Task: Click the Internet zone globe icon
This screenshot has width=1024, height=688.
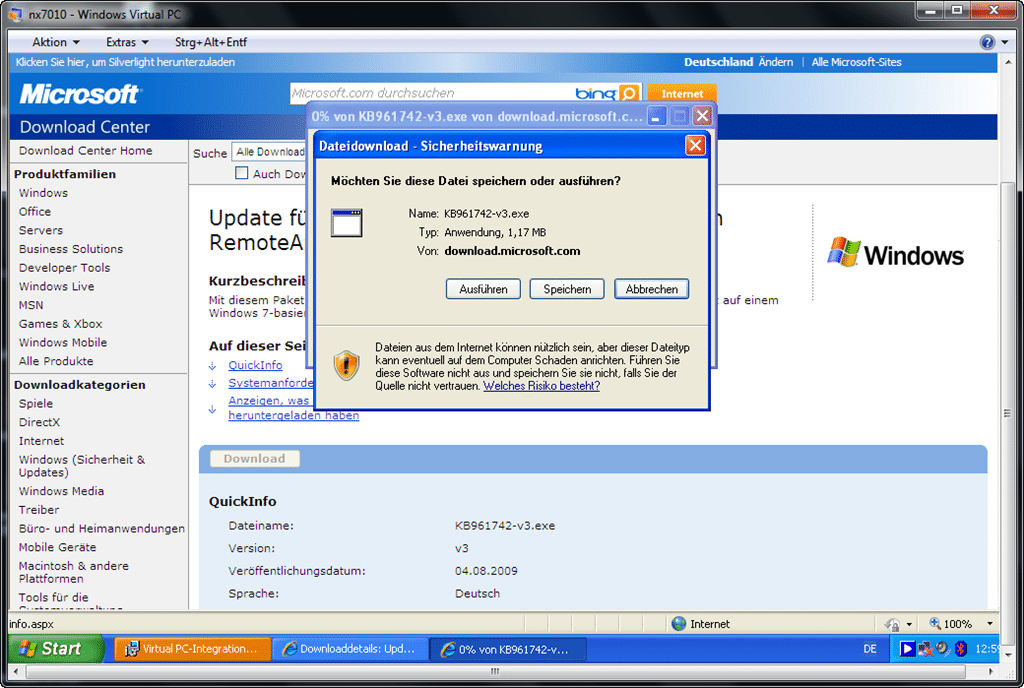Action: click(679, 623)
